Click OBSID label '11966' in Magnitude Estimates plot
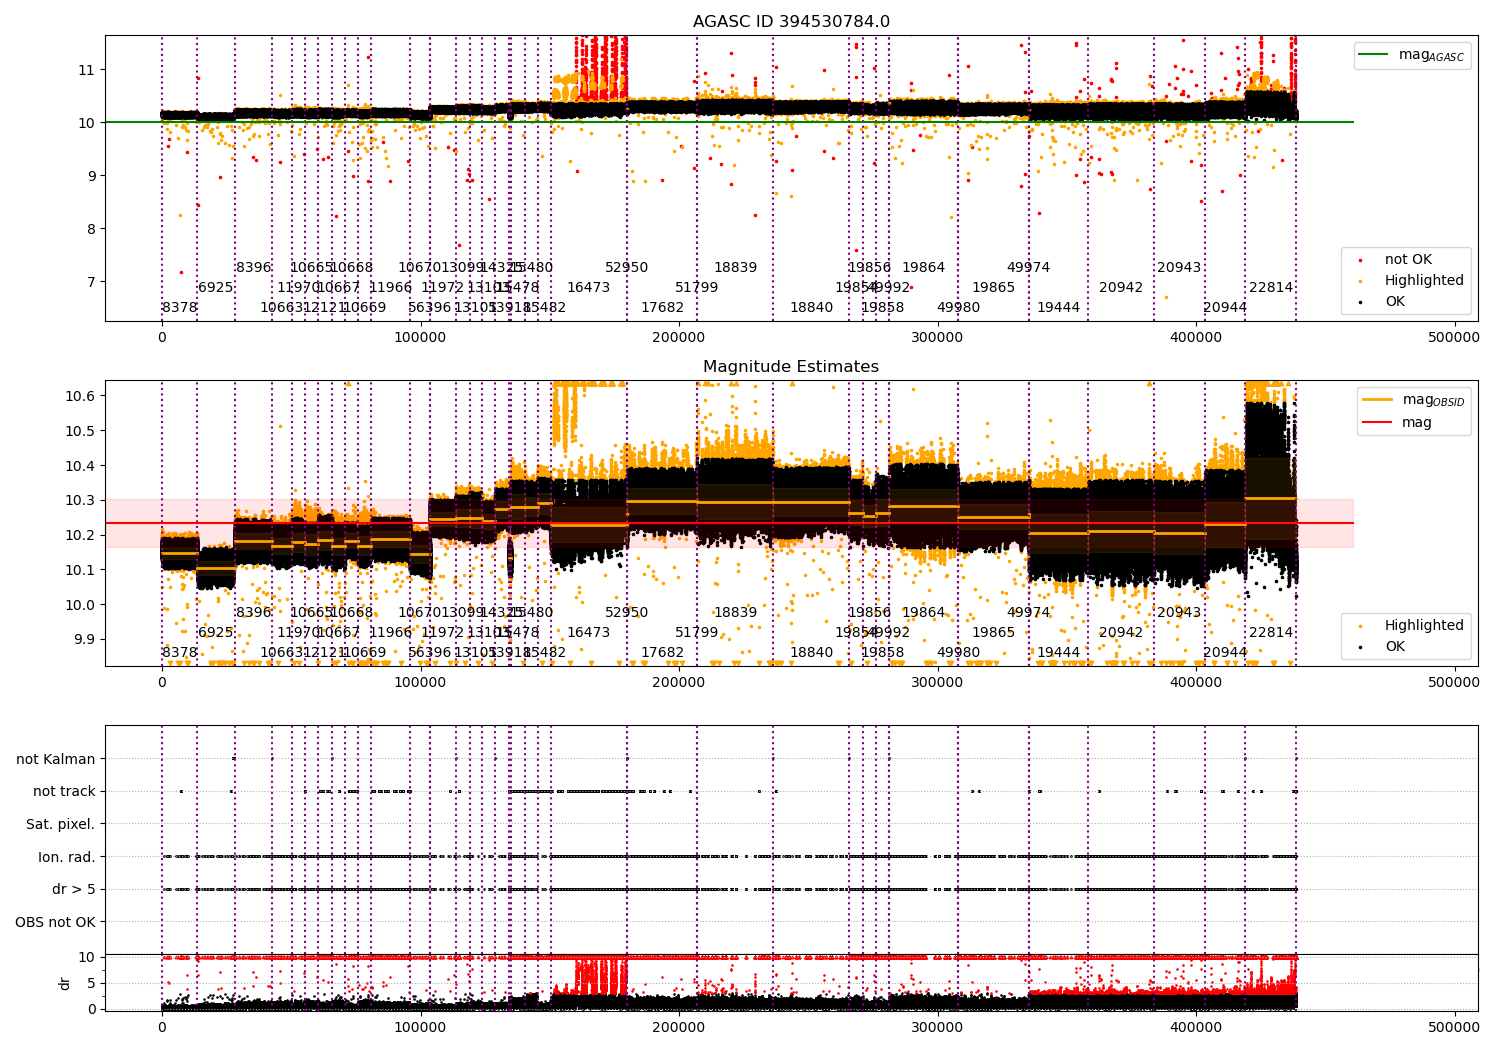1500x1050 pixels. pos(391,633)
